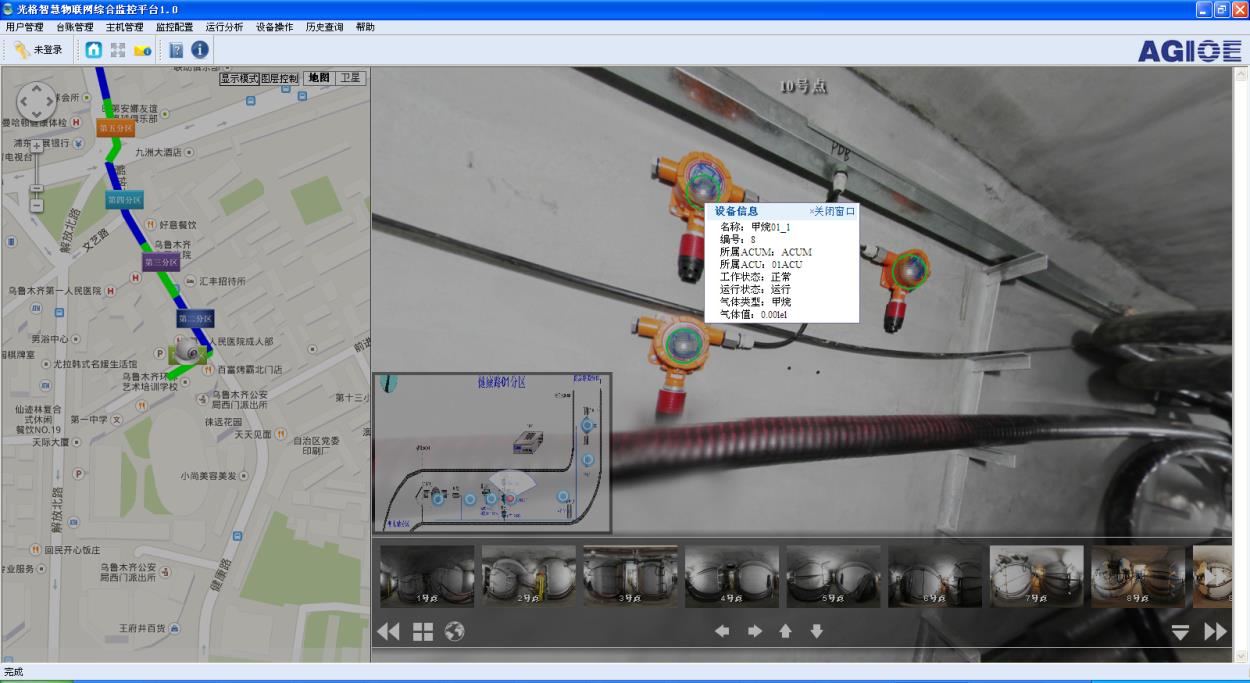Image resolution: width=1250 pixels, height=683 pixels.
Task: Click the map zoom-in plus button
Action: coord(37,146)
